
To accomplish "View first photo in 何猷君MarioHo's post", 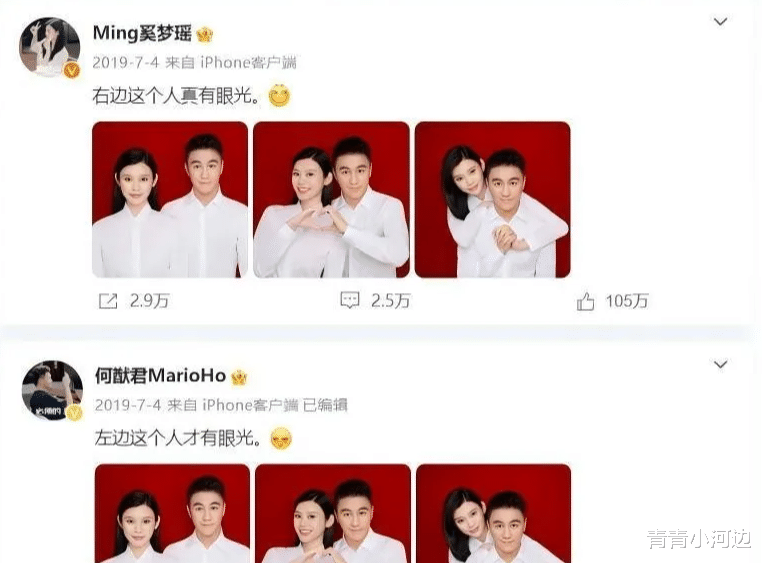I will [172, 513].
